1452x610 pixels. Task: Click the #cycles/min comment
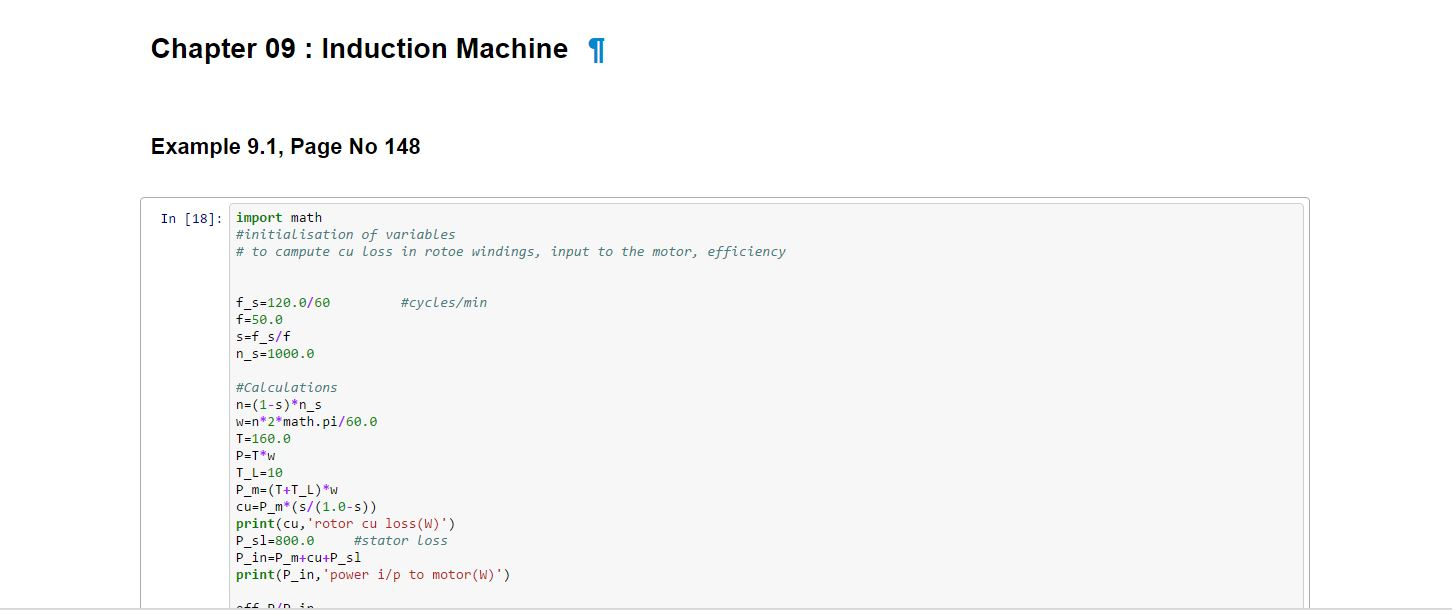point(443,302)
